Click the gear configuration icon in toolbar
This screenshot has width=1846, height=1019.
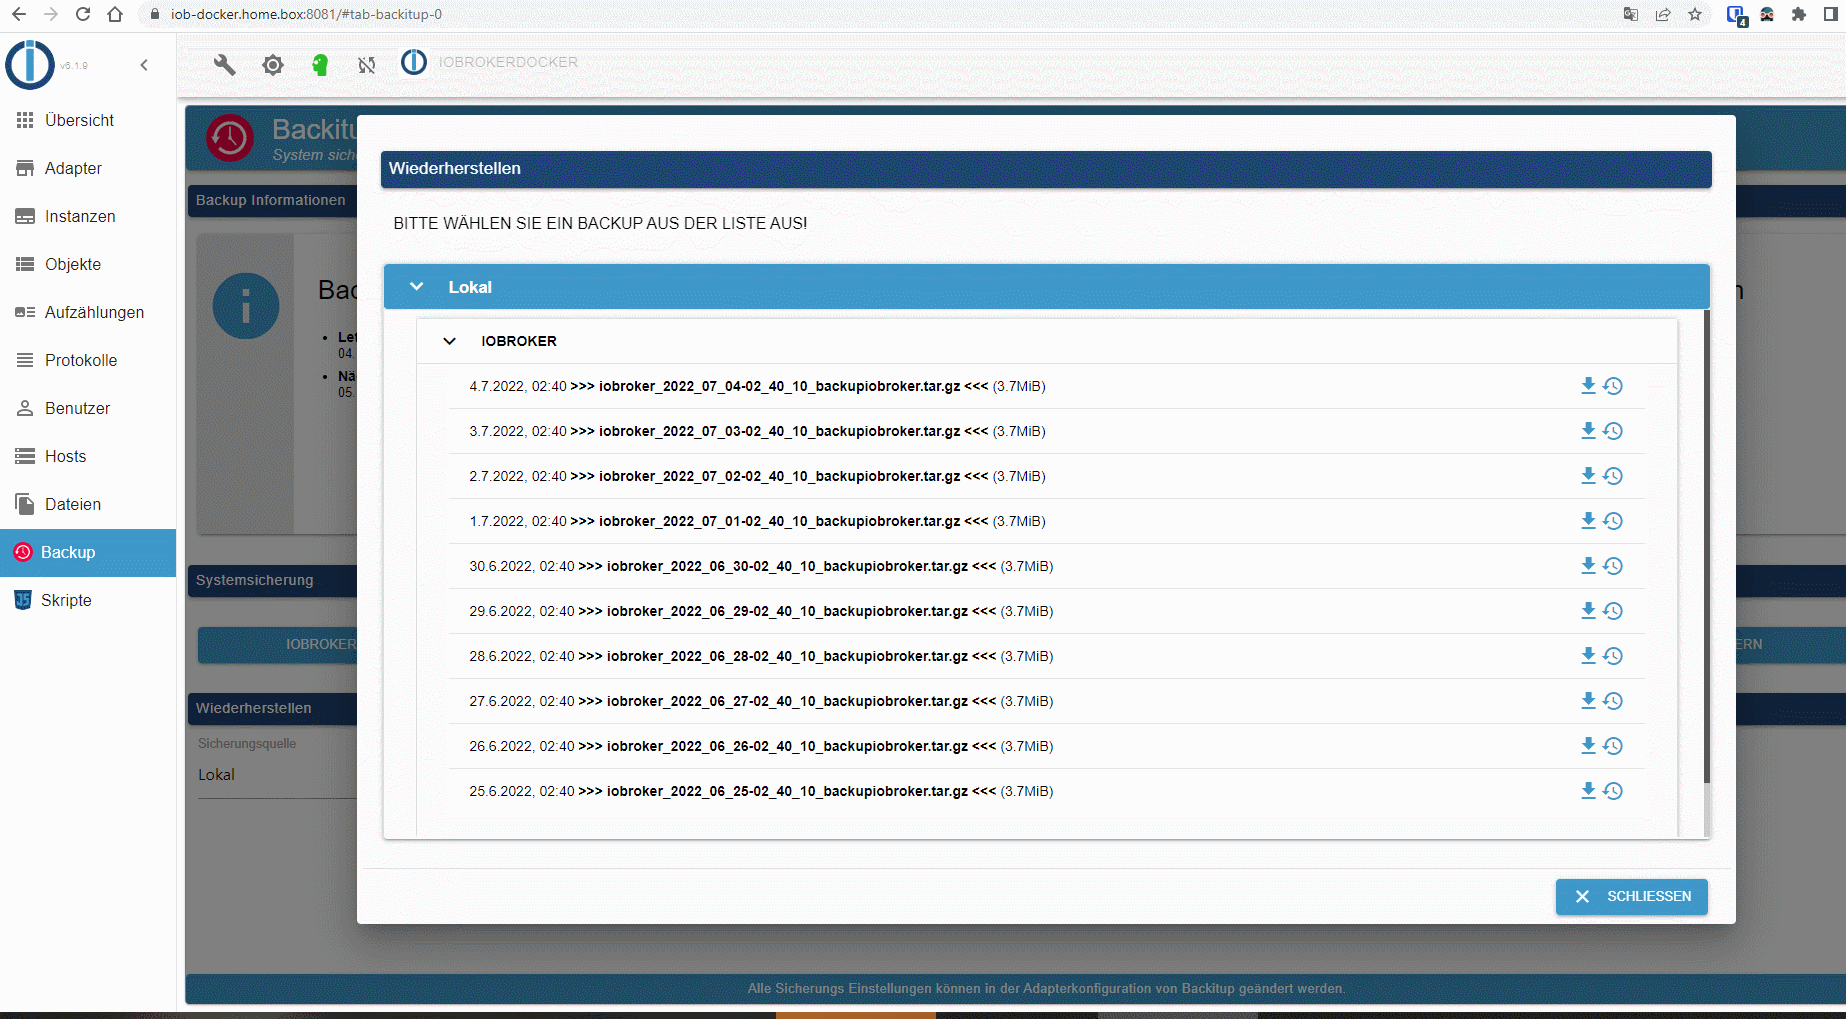click(272, 64)
